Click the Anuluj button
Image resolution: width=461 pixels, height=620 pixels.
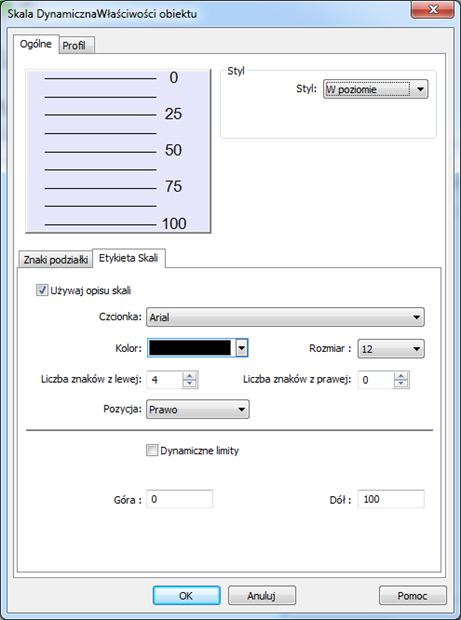pos(262,595)
